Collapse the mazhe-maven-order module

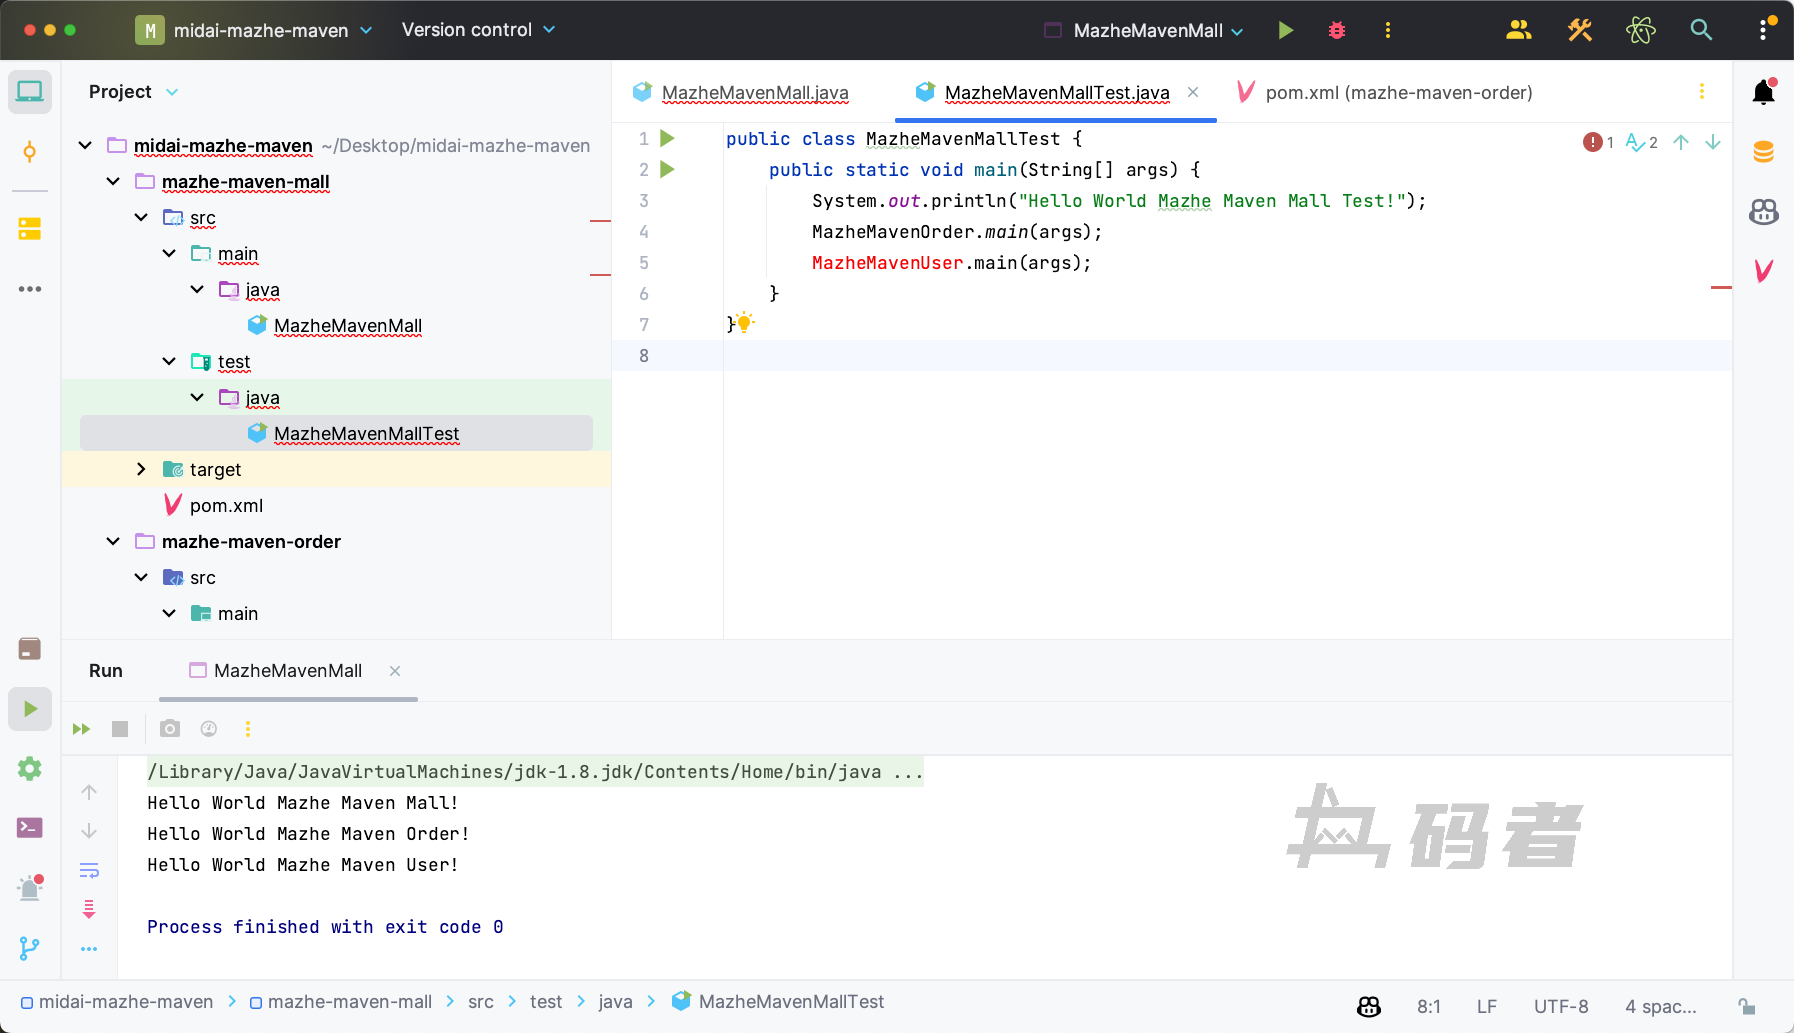(113, 542)
